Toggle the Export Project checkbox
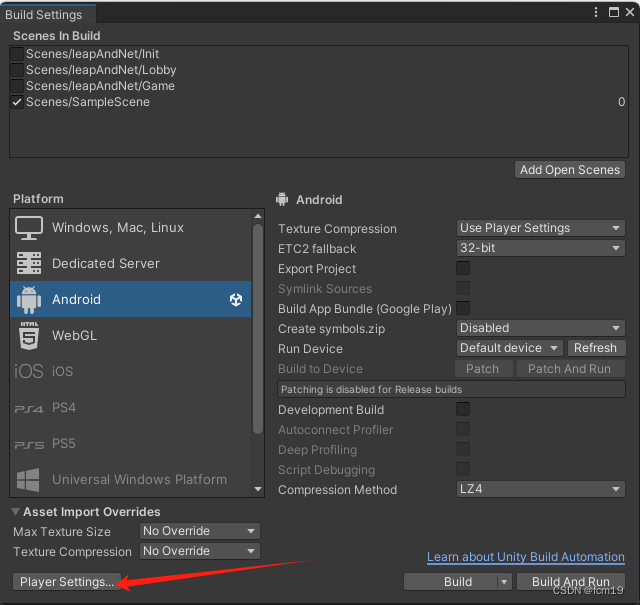640x605 pixels. coord(463,268)
